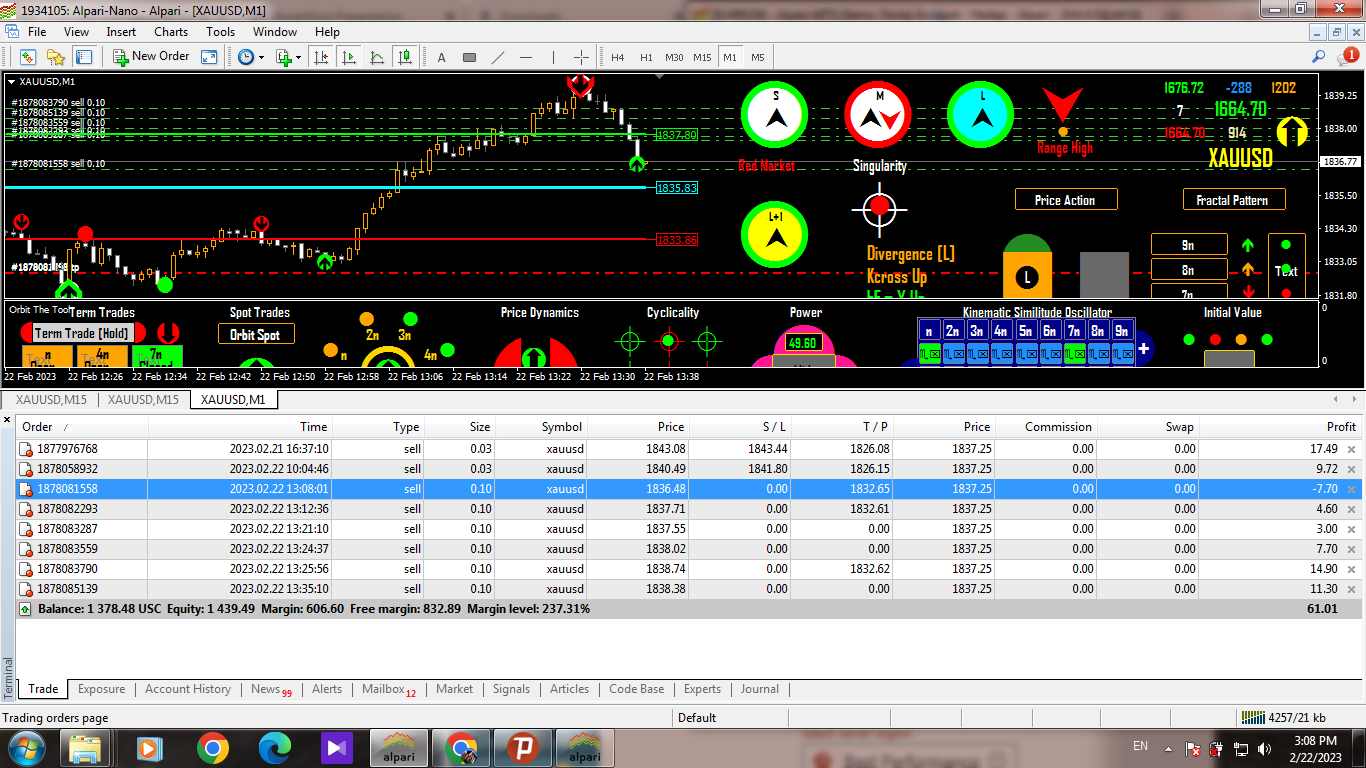
Task: Open the Charts menu
Action: 171,32
